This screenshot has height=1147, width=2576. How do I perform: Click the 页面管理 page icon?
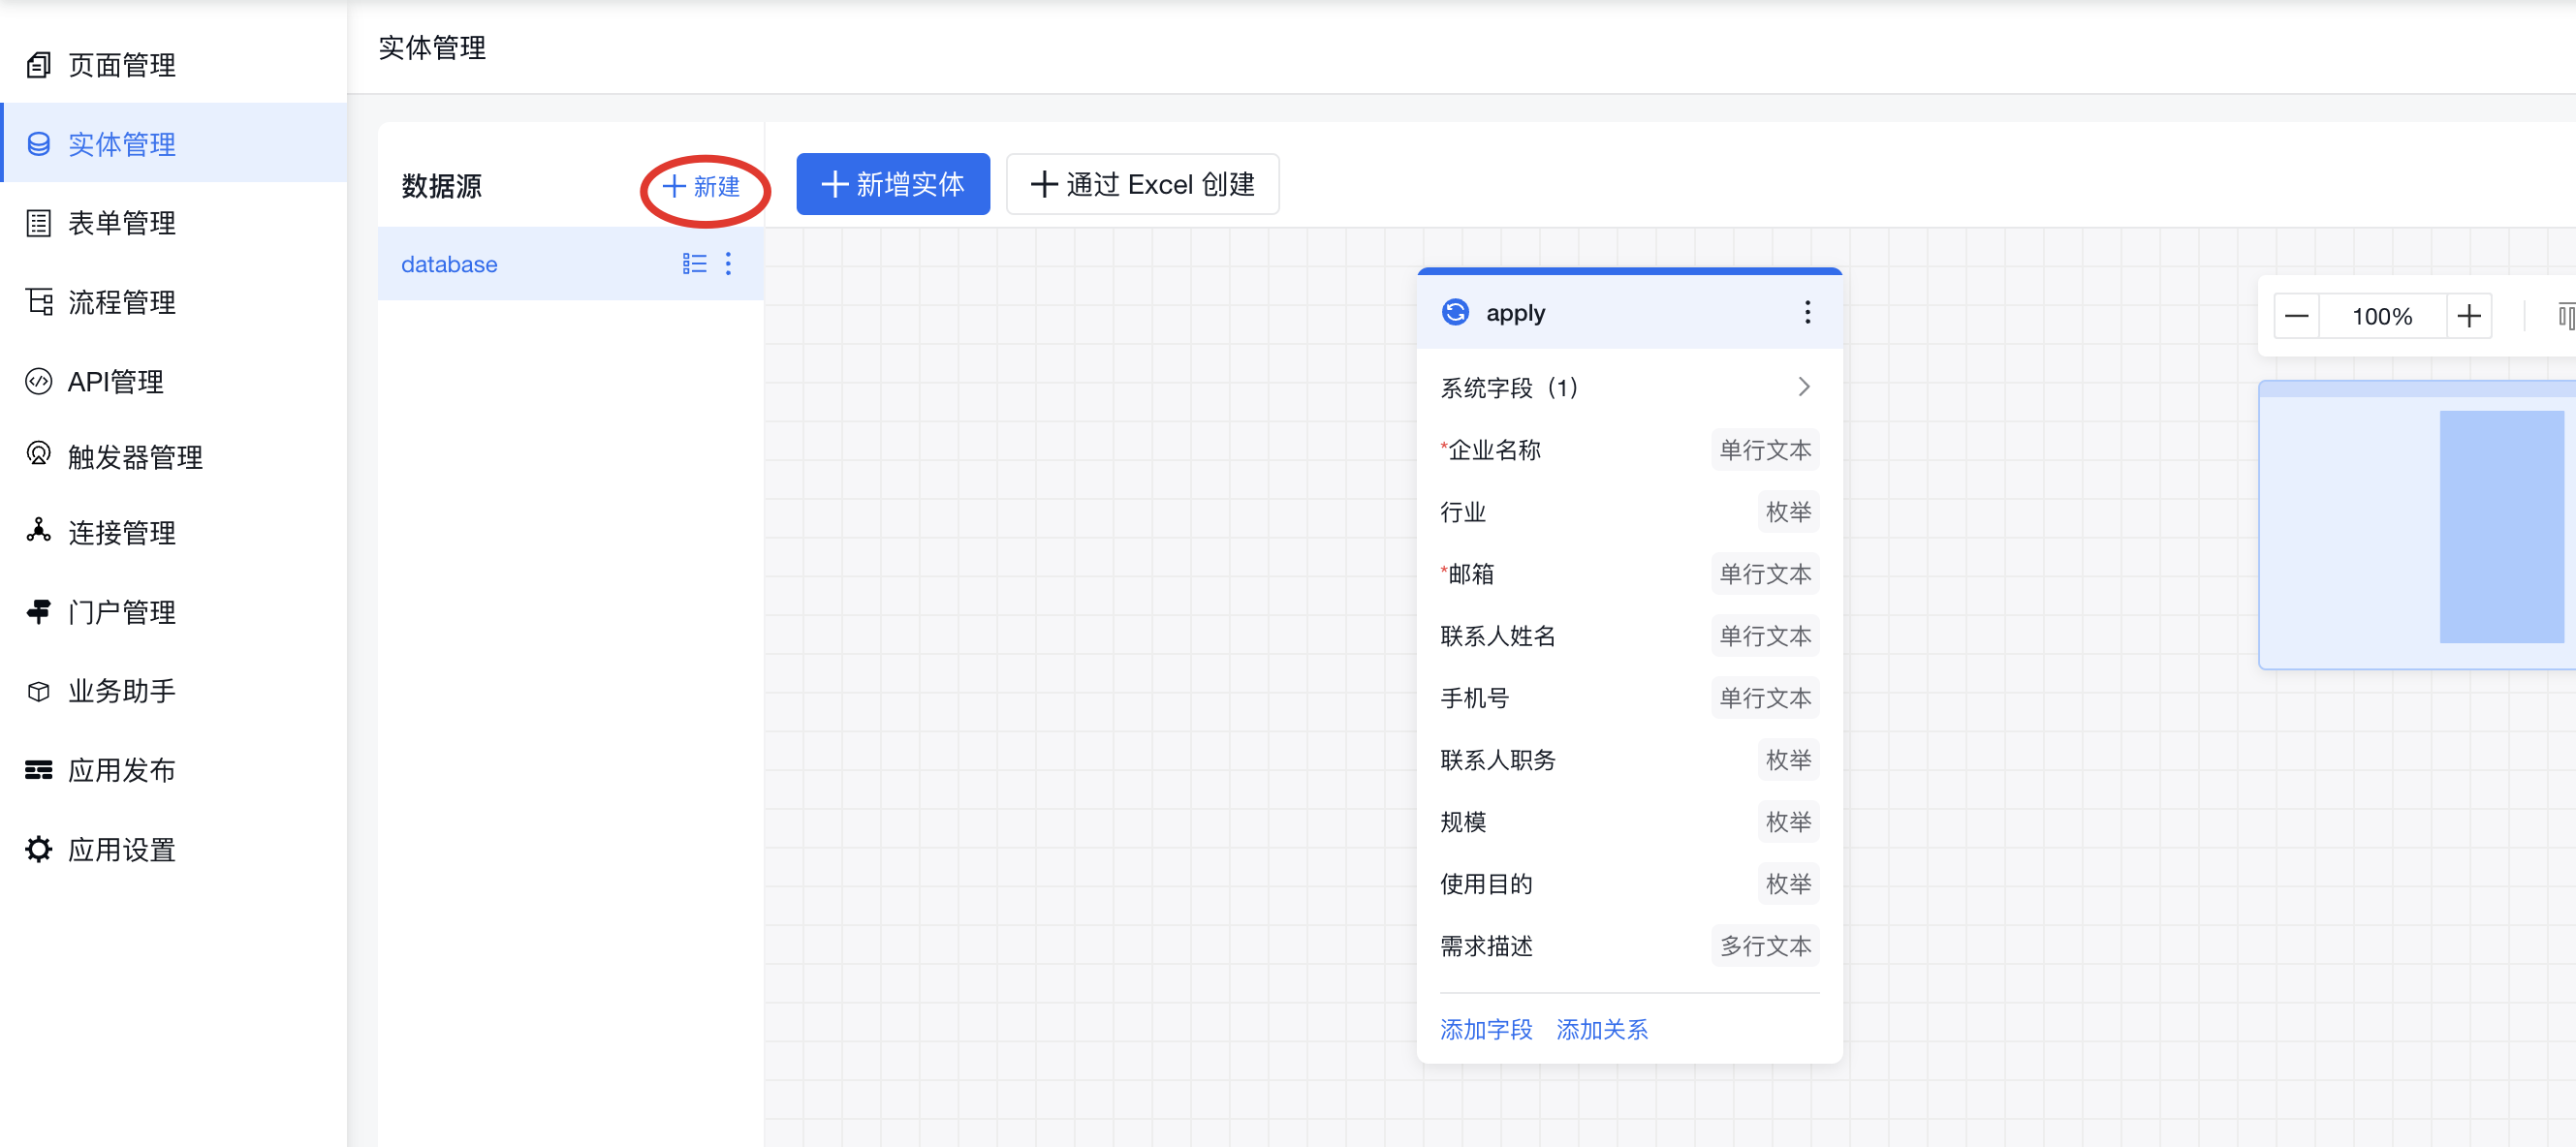coord(38,65)
